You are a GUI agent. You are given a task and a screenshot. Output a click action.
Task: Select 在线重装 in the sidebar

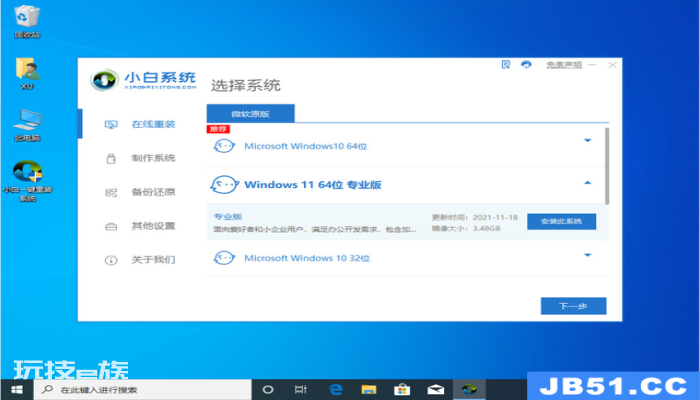click(x=153, y=125)
